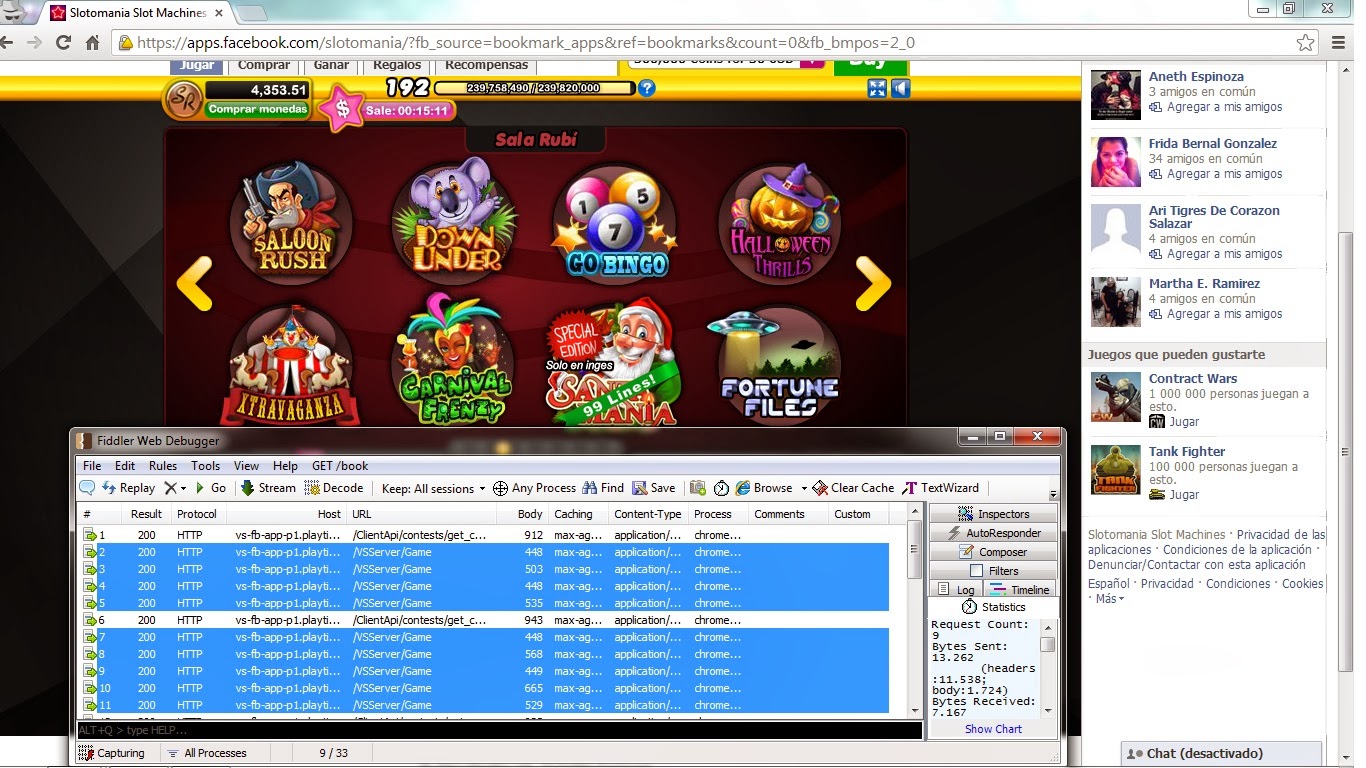
Task: Toggle fullscreen mode in the Slotomania game
Action: click(x=877, y=88)
